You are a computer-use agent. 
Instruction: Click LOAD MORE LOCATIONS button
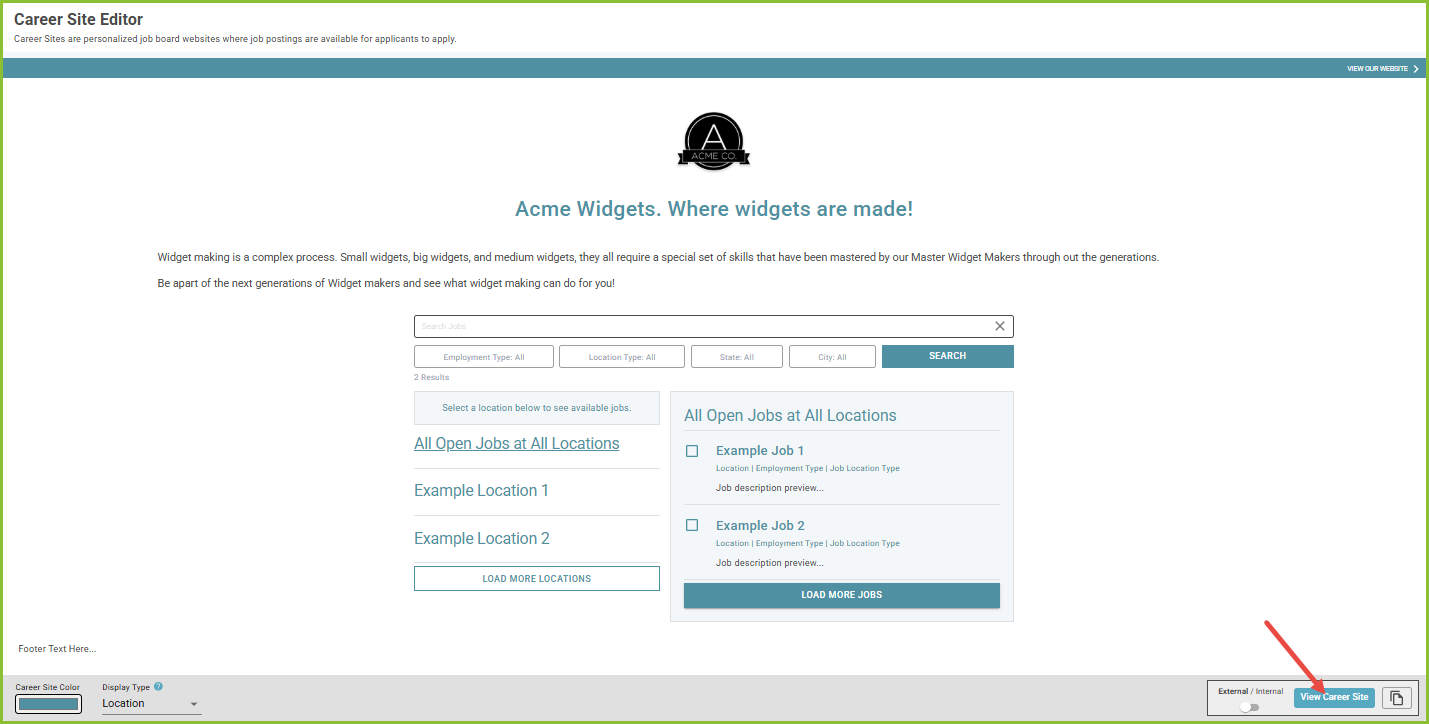click(537, 578)
